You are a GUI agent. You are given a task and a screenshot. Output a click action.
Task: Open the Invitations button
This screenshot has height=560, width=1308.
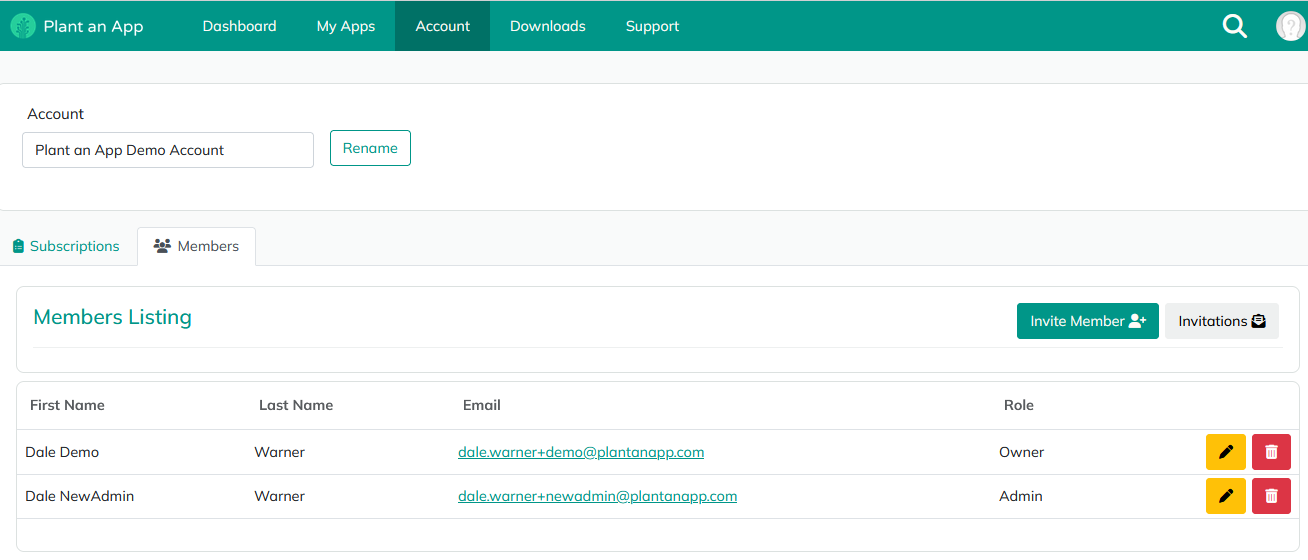1221,321
